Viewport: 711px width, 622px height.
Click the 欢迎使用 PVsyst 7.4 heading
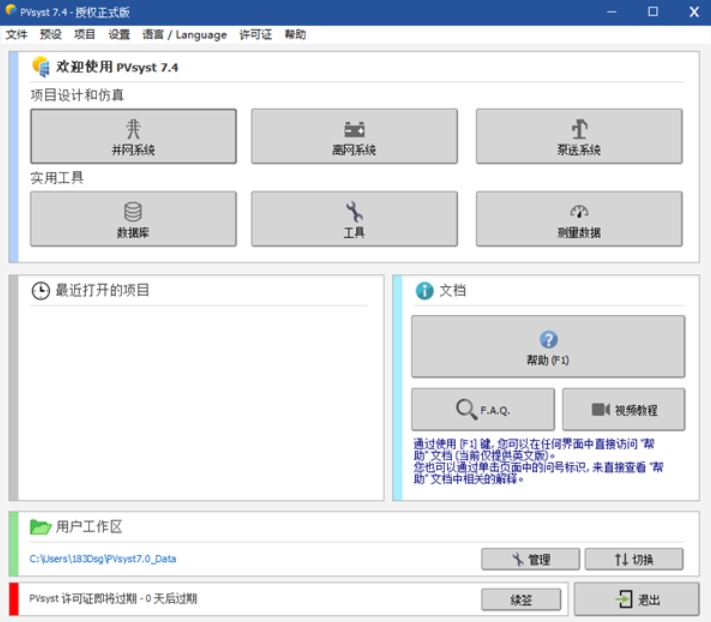tap(117, 67)
